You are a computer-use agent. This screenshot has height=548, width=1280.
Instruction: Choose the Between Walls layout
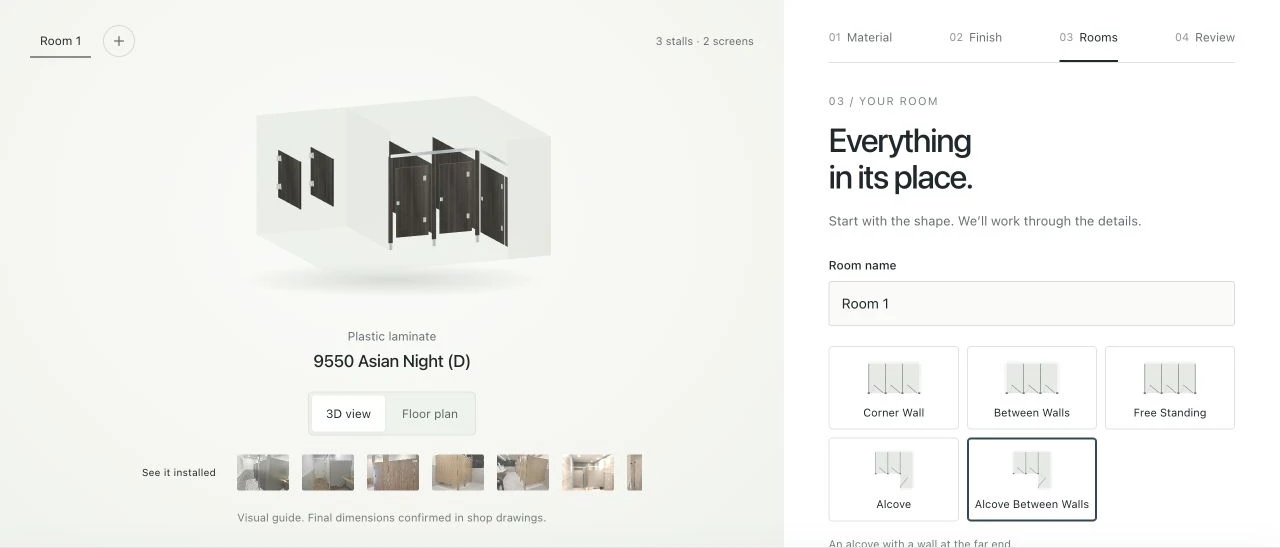pos(1032,388)
